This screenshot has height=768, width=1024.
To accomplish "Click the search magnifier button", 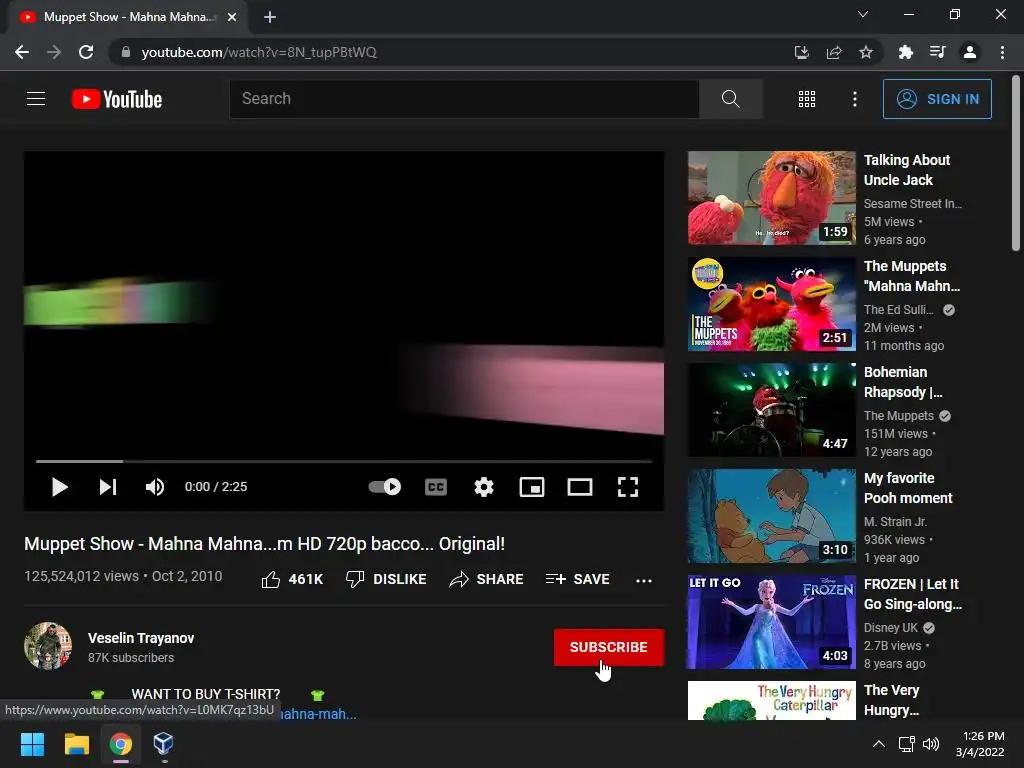I will (730, 99).
